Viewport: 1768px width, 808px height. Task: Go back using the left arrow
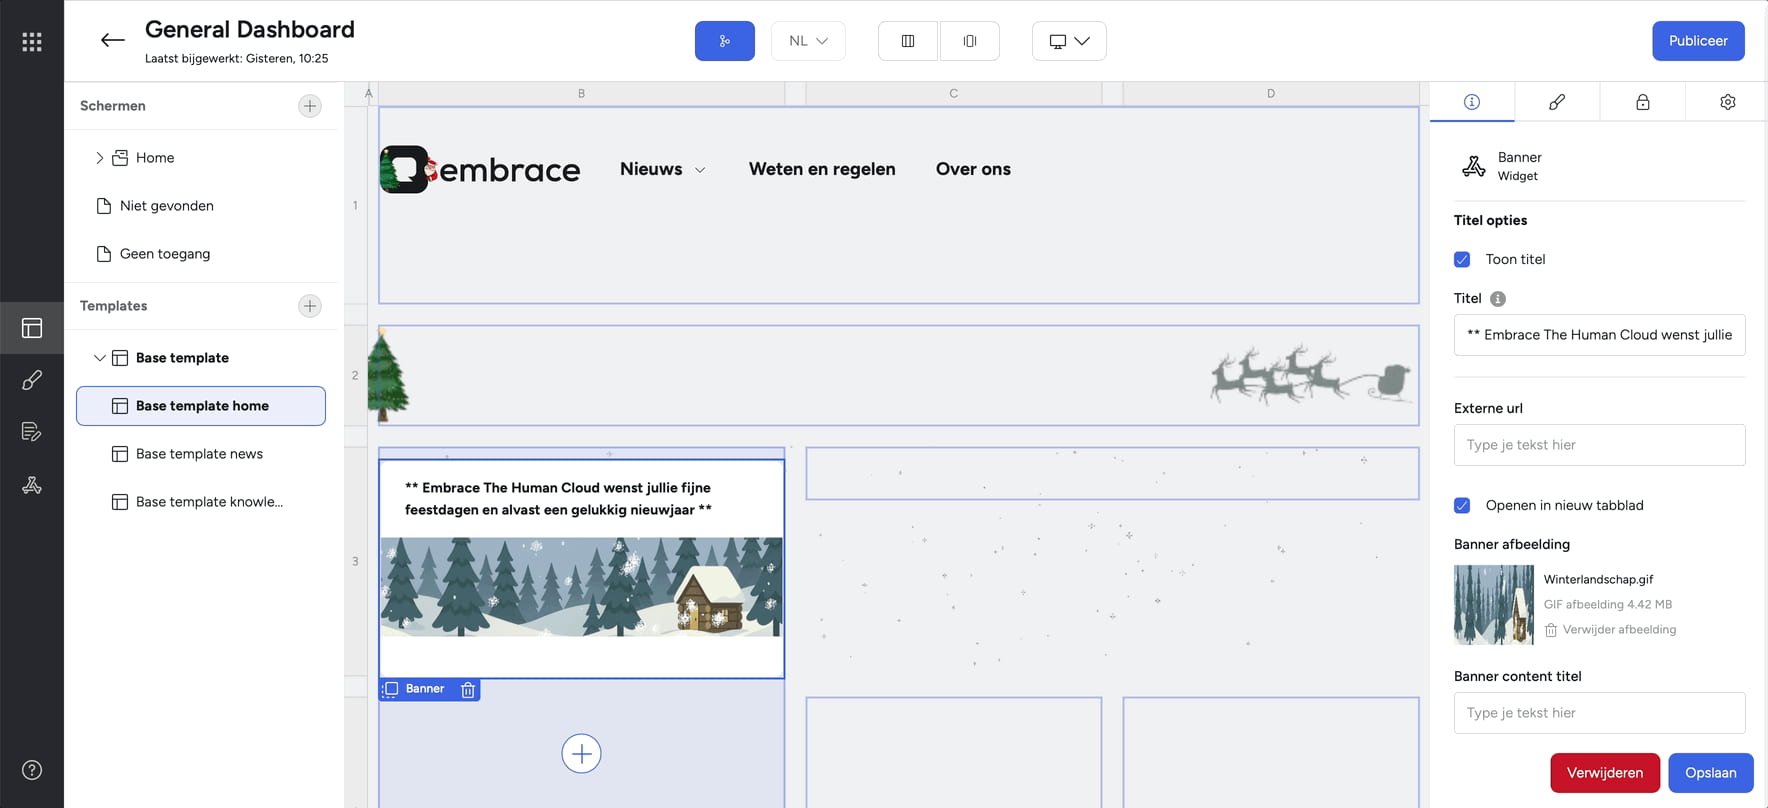112,40
